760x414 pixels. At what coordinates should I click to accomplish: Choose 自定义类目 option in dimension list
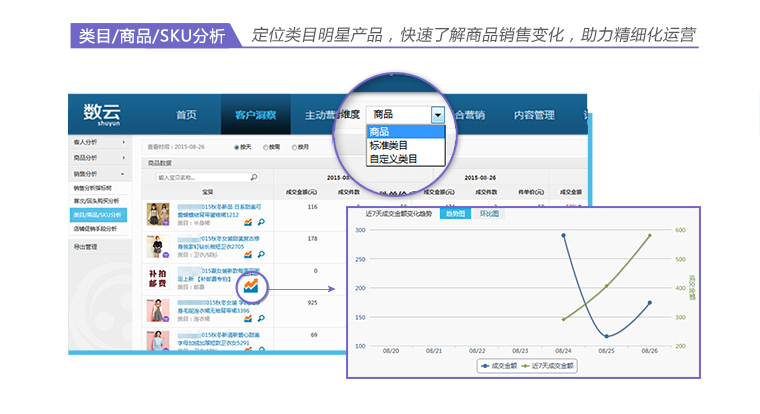406,159
